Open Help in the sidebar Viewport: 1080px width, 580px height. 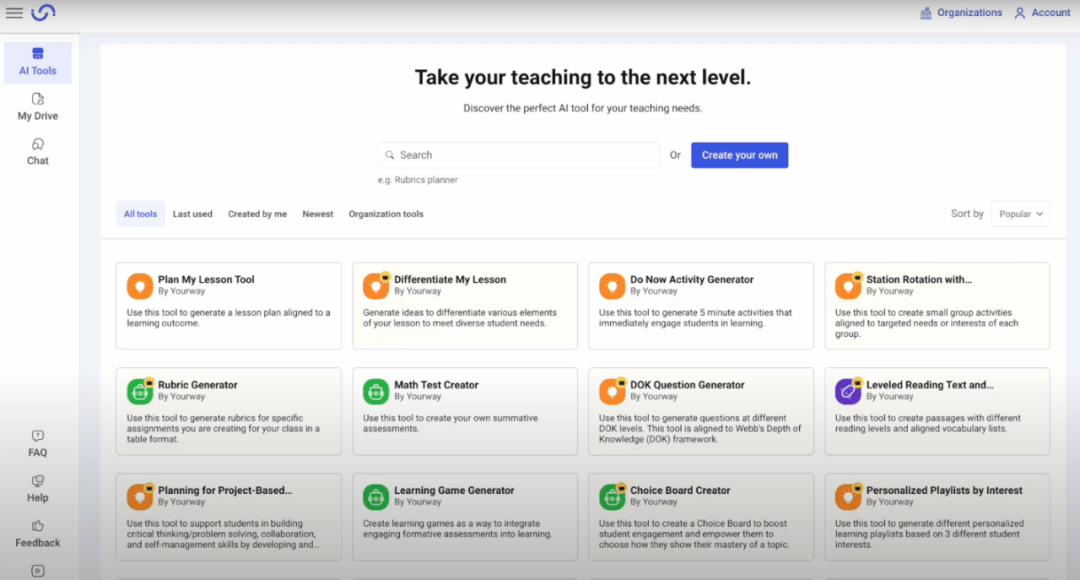pyautogui.click(x=38, y=488)
